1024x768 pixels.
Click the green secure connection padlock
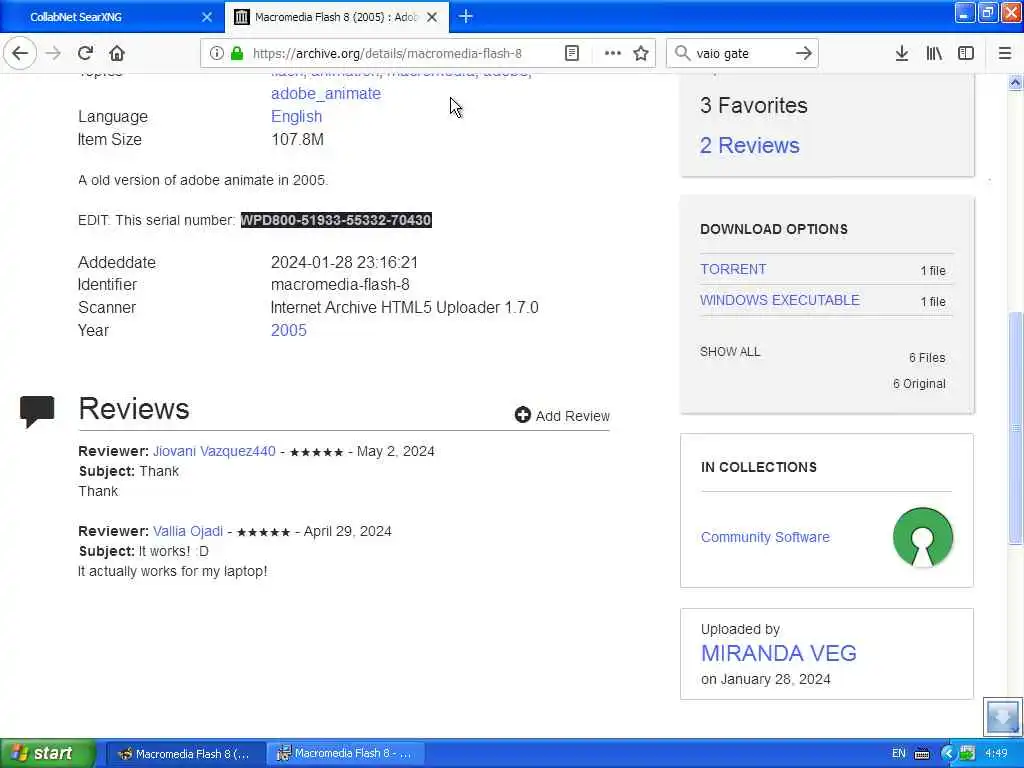pyautogui.click(x=237, y=54)
